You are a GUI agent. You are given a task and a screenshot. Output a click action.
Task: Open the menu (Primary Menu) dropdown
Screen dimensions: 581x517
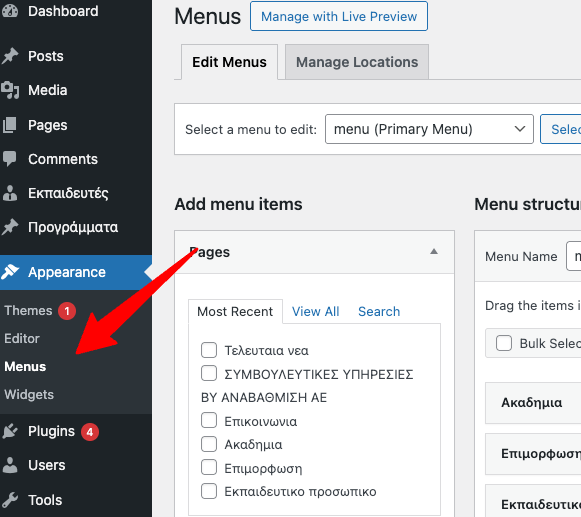point(429,129)
